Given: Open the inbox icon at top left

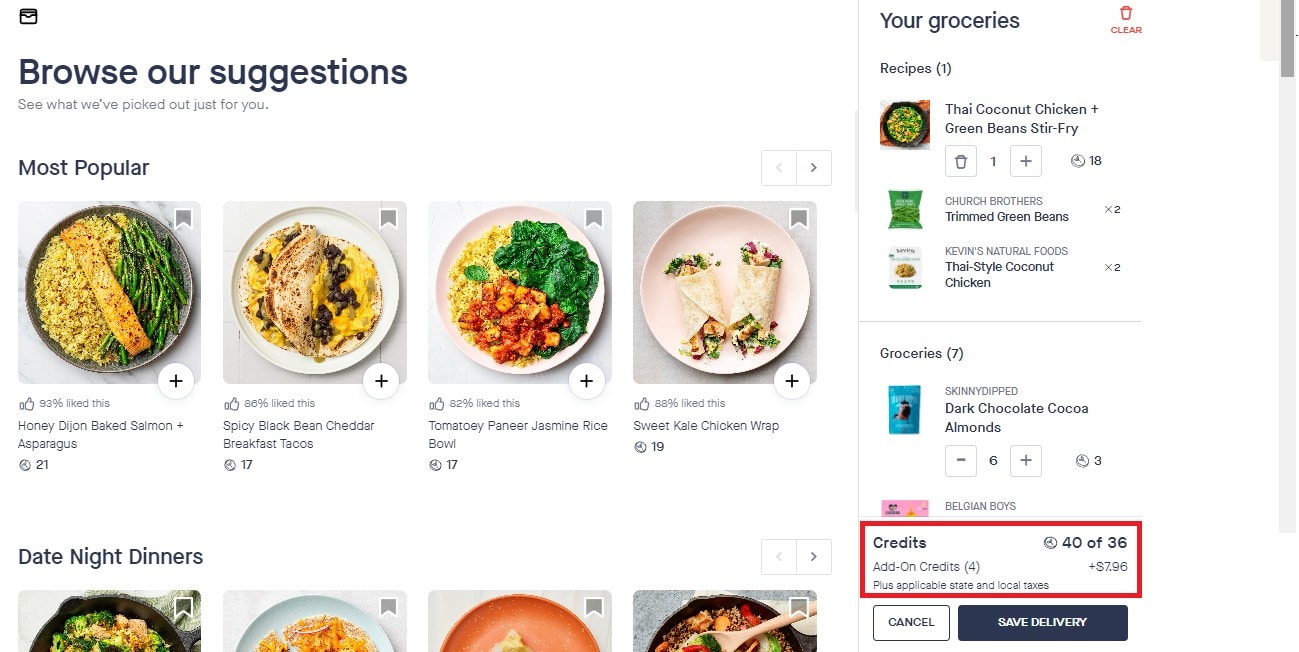Looking at the screenshot, I should coord(28,17).
